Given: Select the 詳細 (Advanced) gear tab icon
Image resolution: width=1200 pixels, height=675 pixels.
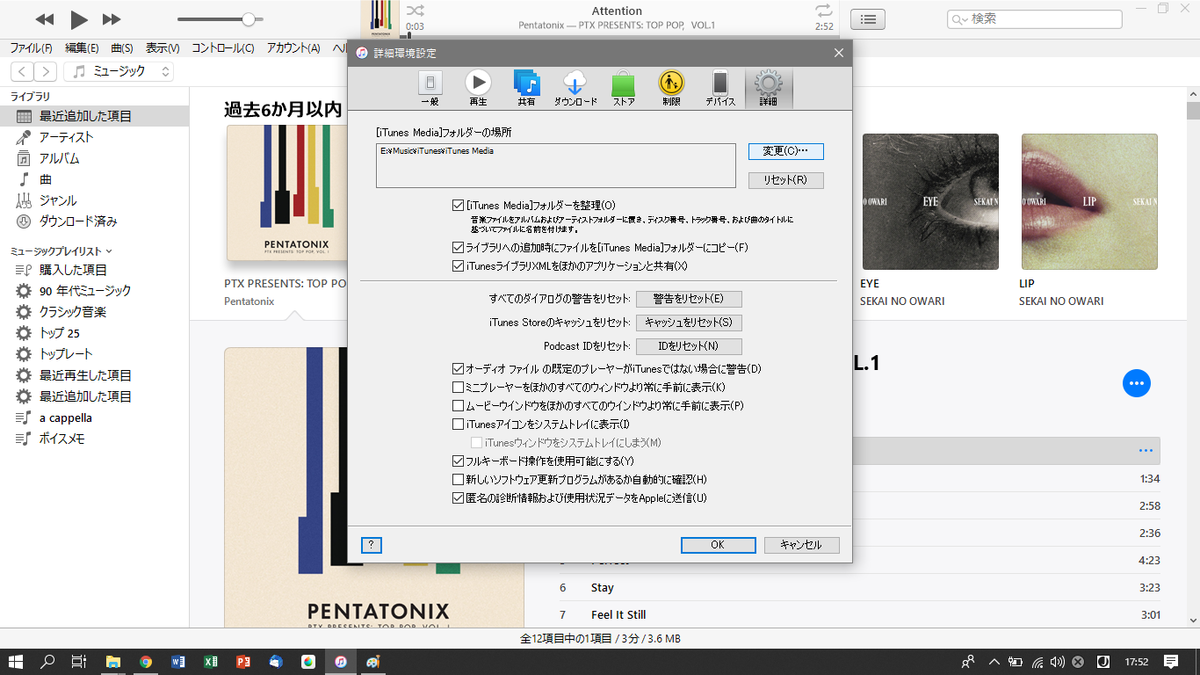Looking at the screenshot, I should pos(768,88).
